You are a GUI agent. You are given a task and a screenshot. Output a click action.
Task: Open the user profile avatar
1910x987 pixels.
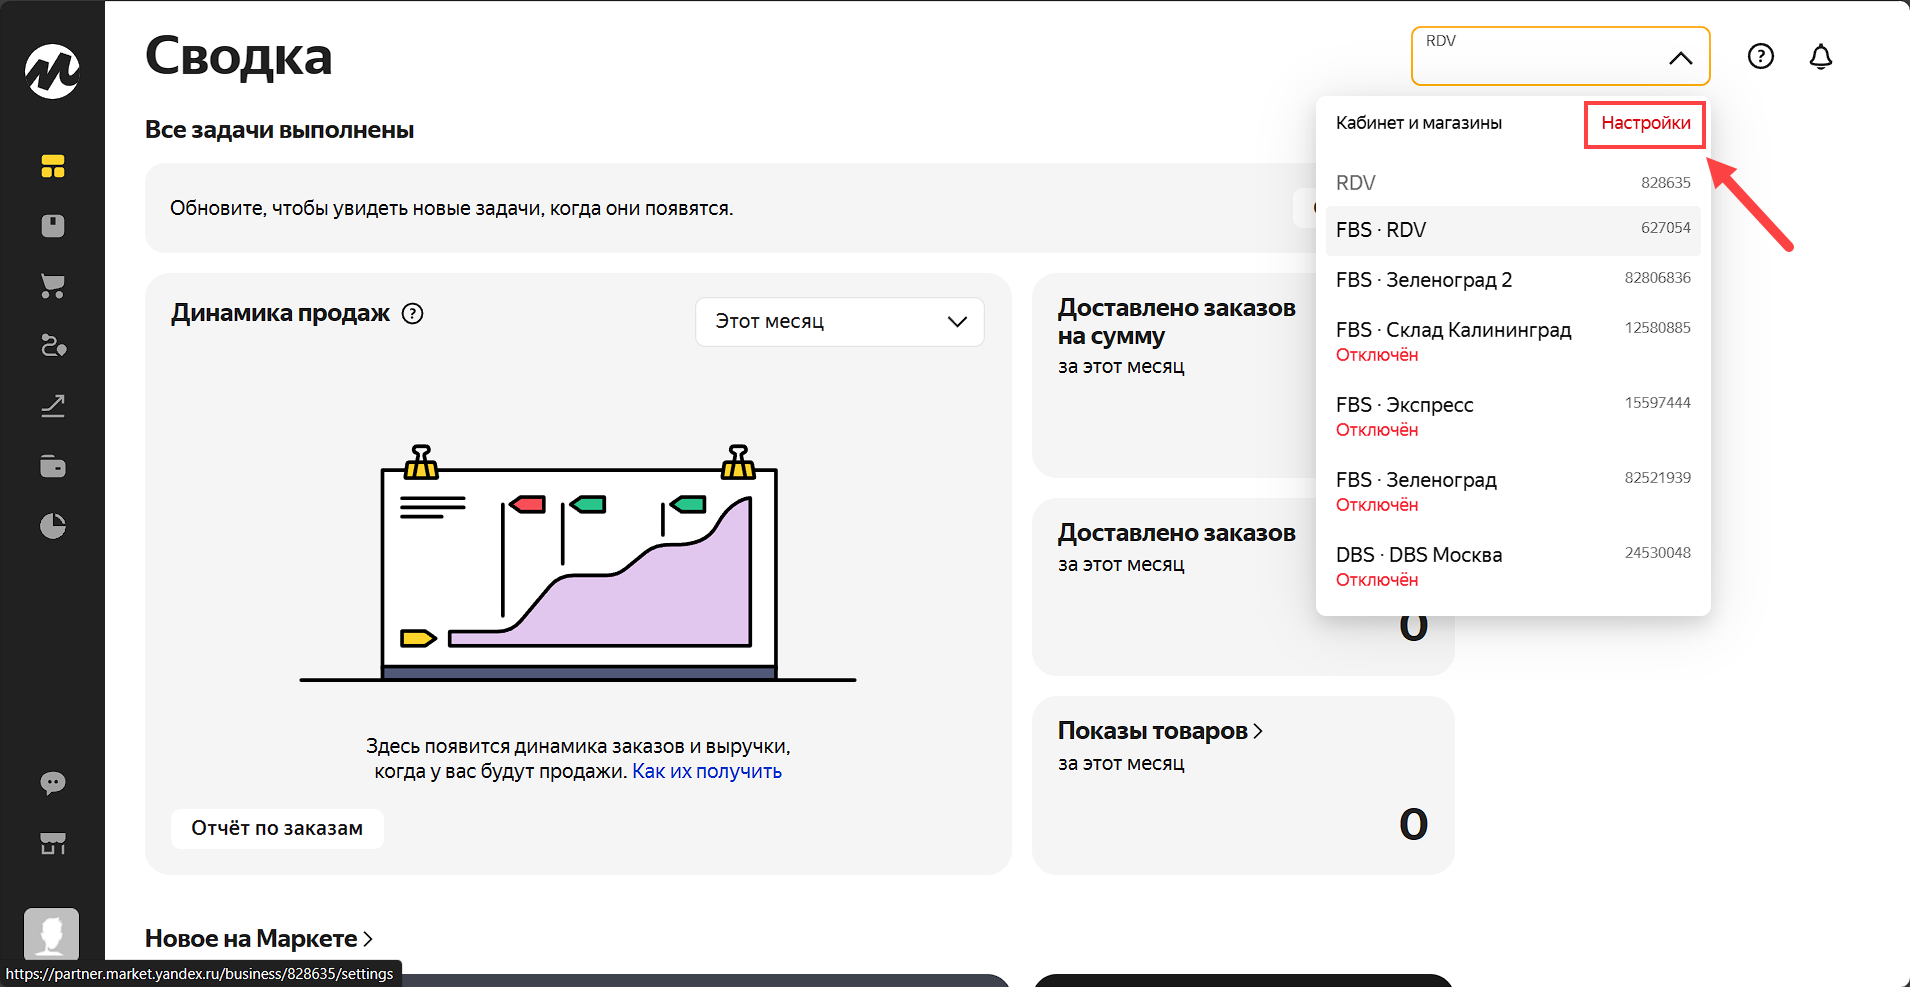[x=52, y=934]
